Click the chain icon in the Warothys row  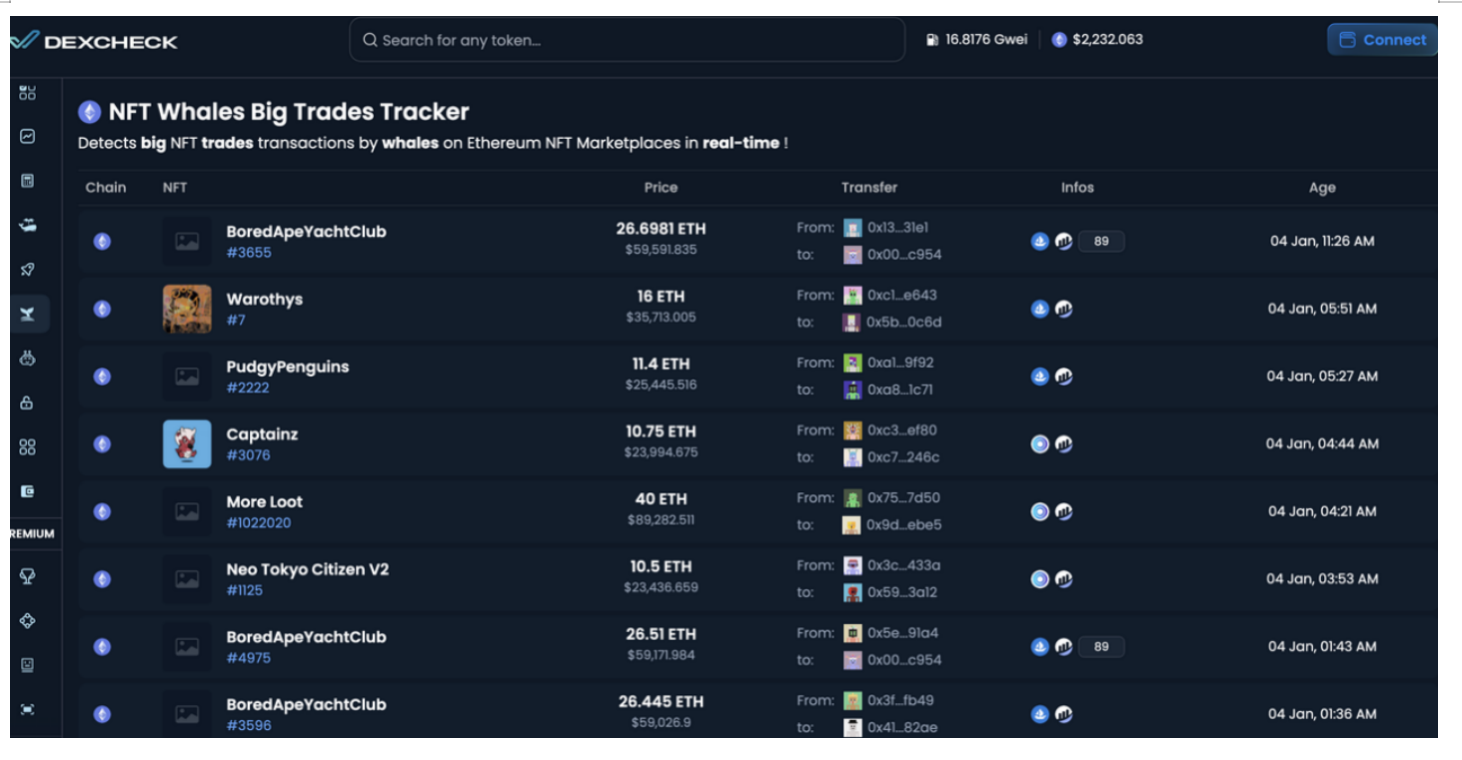(102, 309)
